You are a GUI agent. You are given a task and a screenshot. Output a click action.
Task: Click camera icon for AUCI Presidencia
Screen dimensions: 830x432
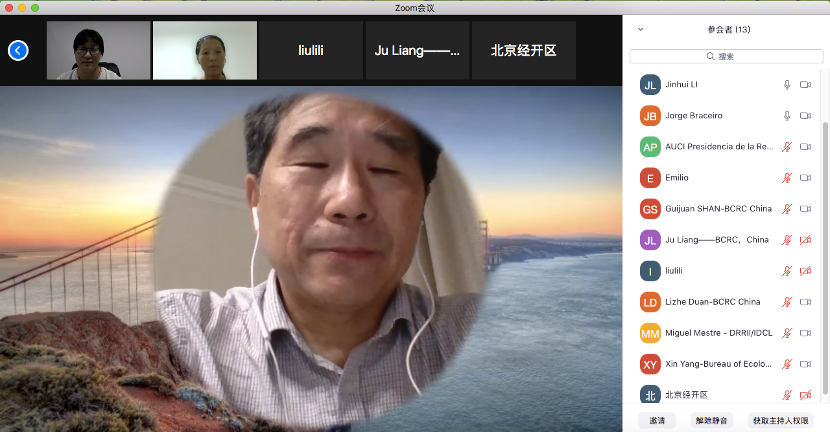(805, 147)
